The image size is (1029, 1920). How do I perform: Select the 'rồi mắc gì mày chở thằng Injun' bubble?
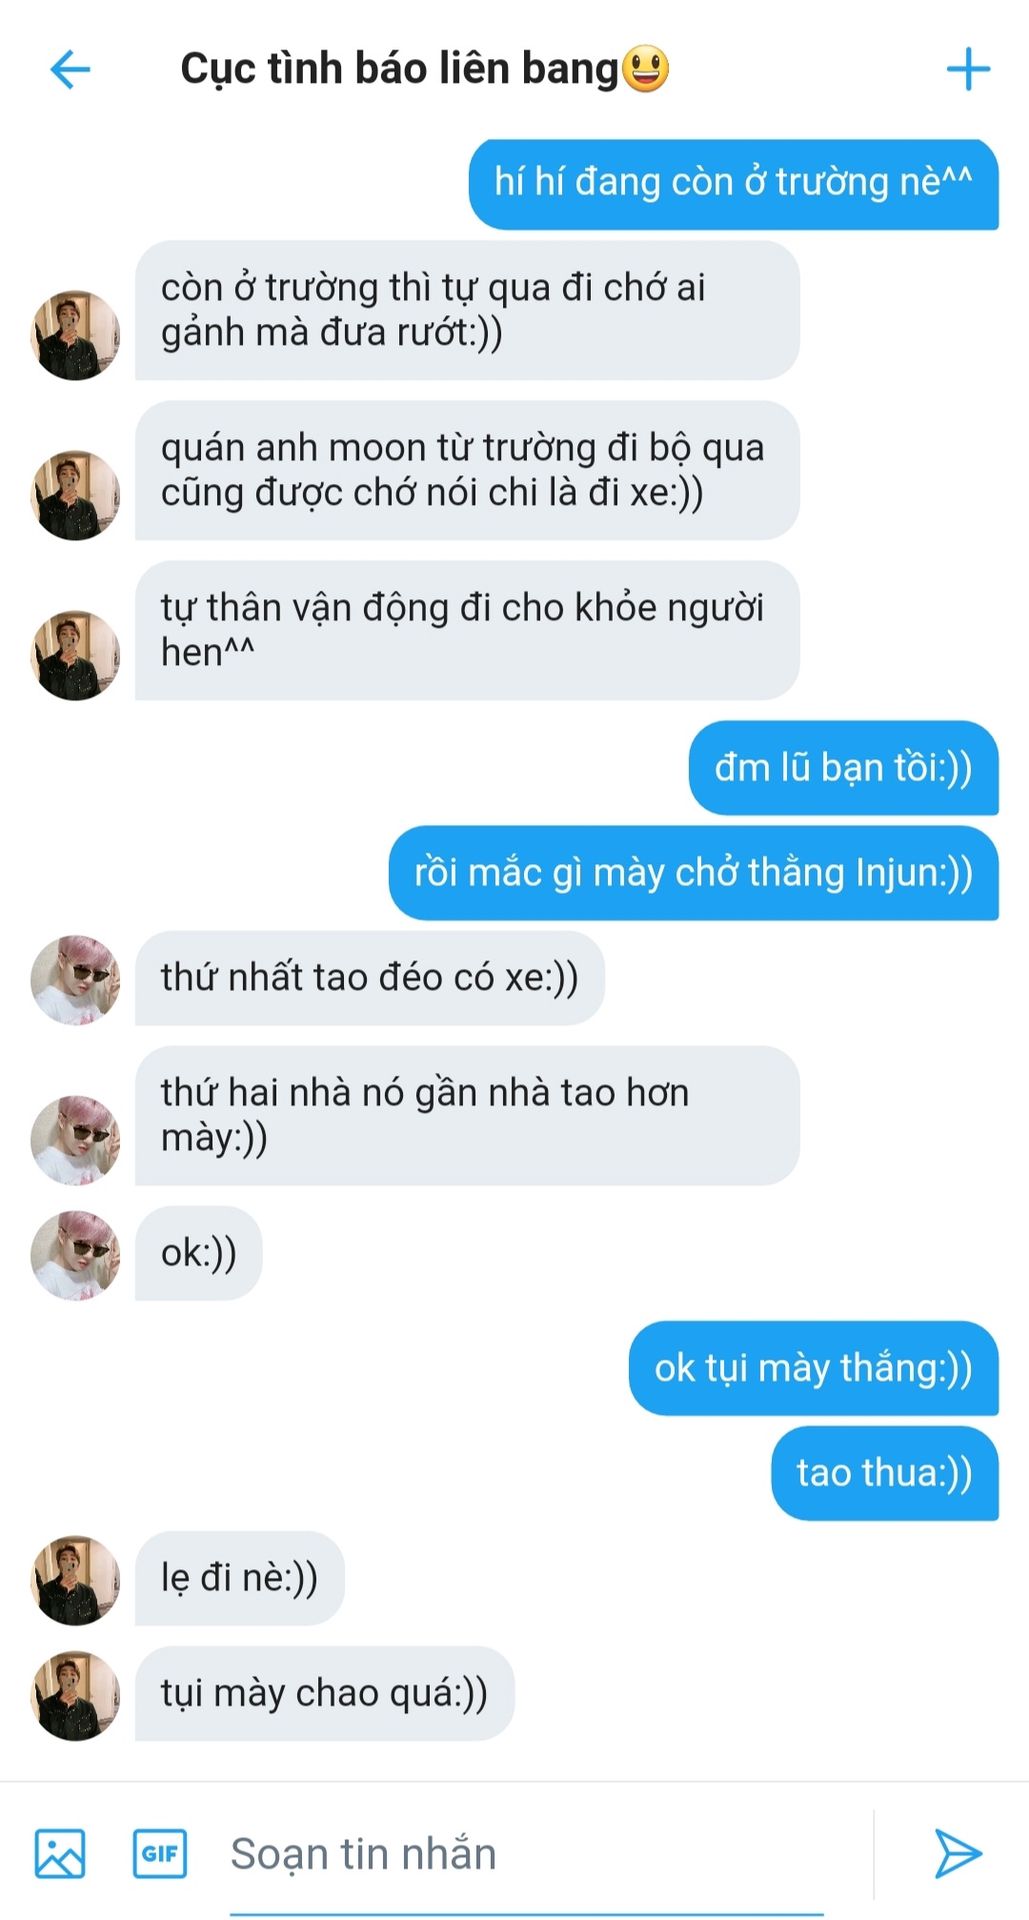(693, 873)
